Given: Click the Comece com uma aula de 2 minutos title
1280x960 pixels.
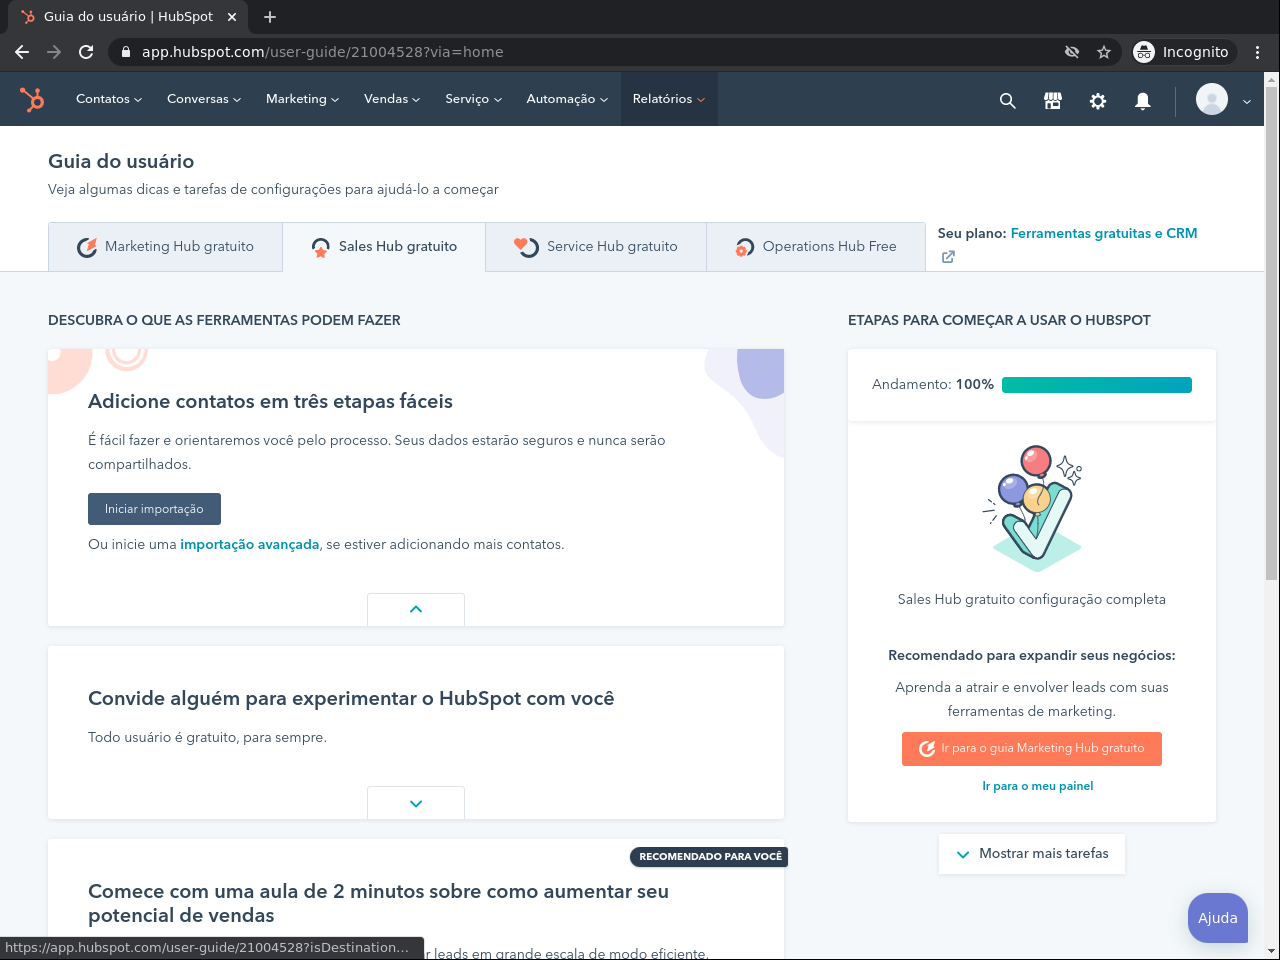Looking at the screenshot, I should click(x=378, y=903).
